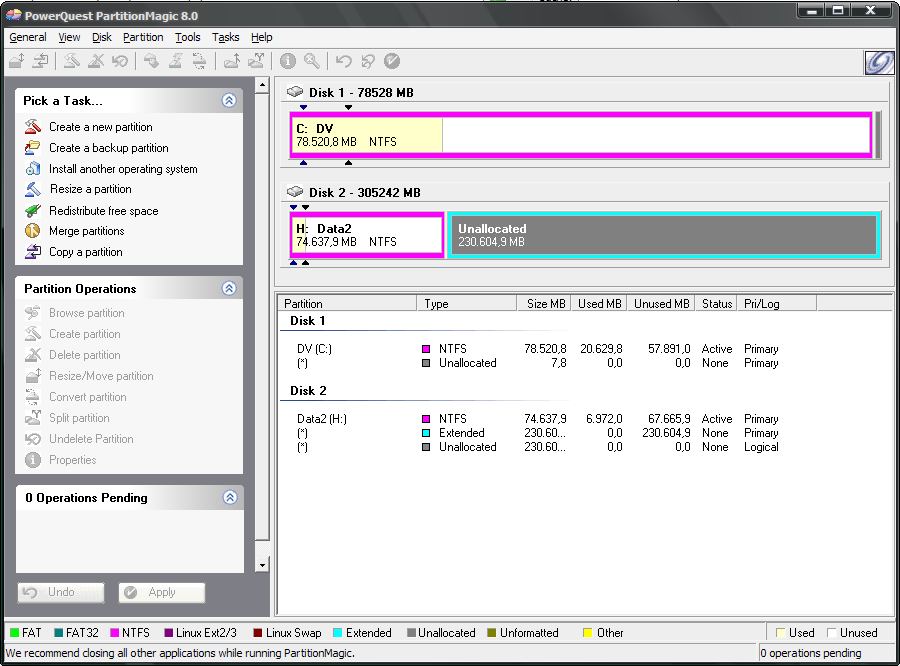Click the Status column header
Viewport: 900px width, 666px height.
tap(716, 303)
